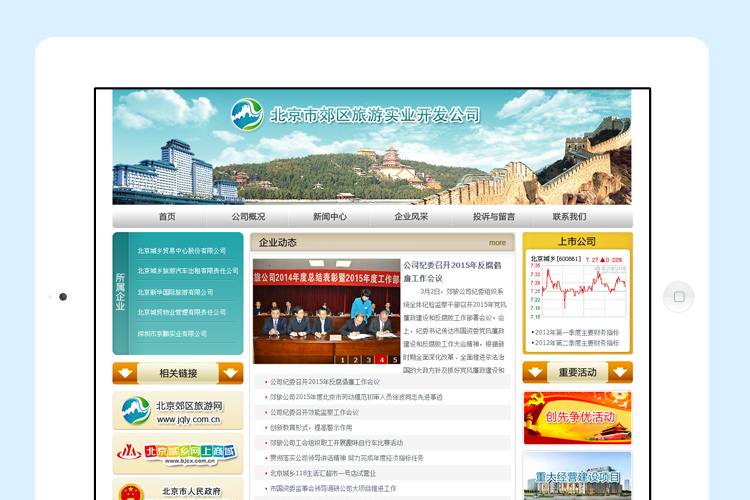
Task: Open the 公司概况 navigation menu
Action: click(x=248, y=217)
